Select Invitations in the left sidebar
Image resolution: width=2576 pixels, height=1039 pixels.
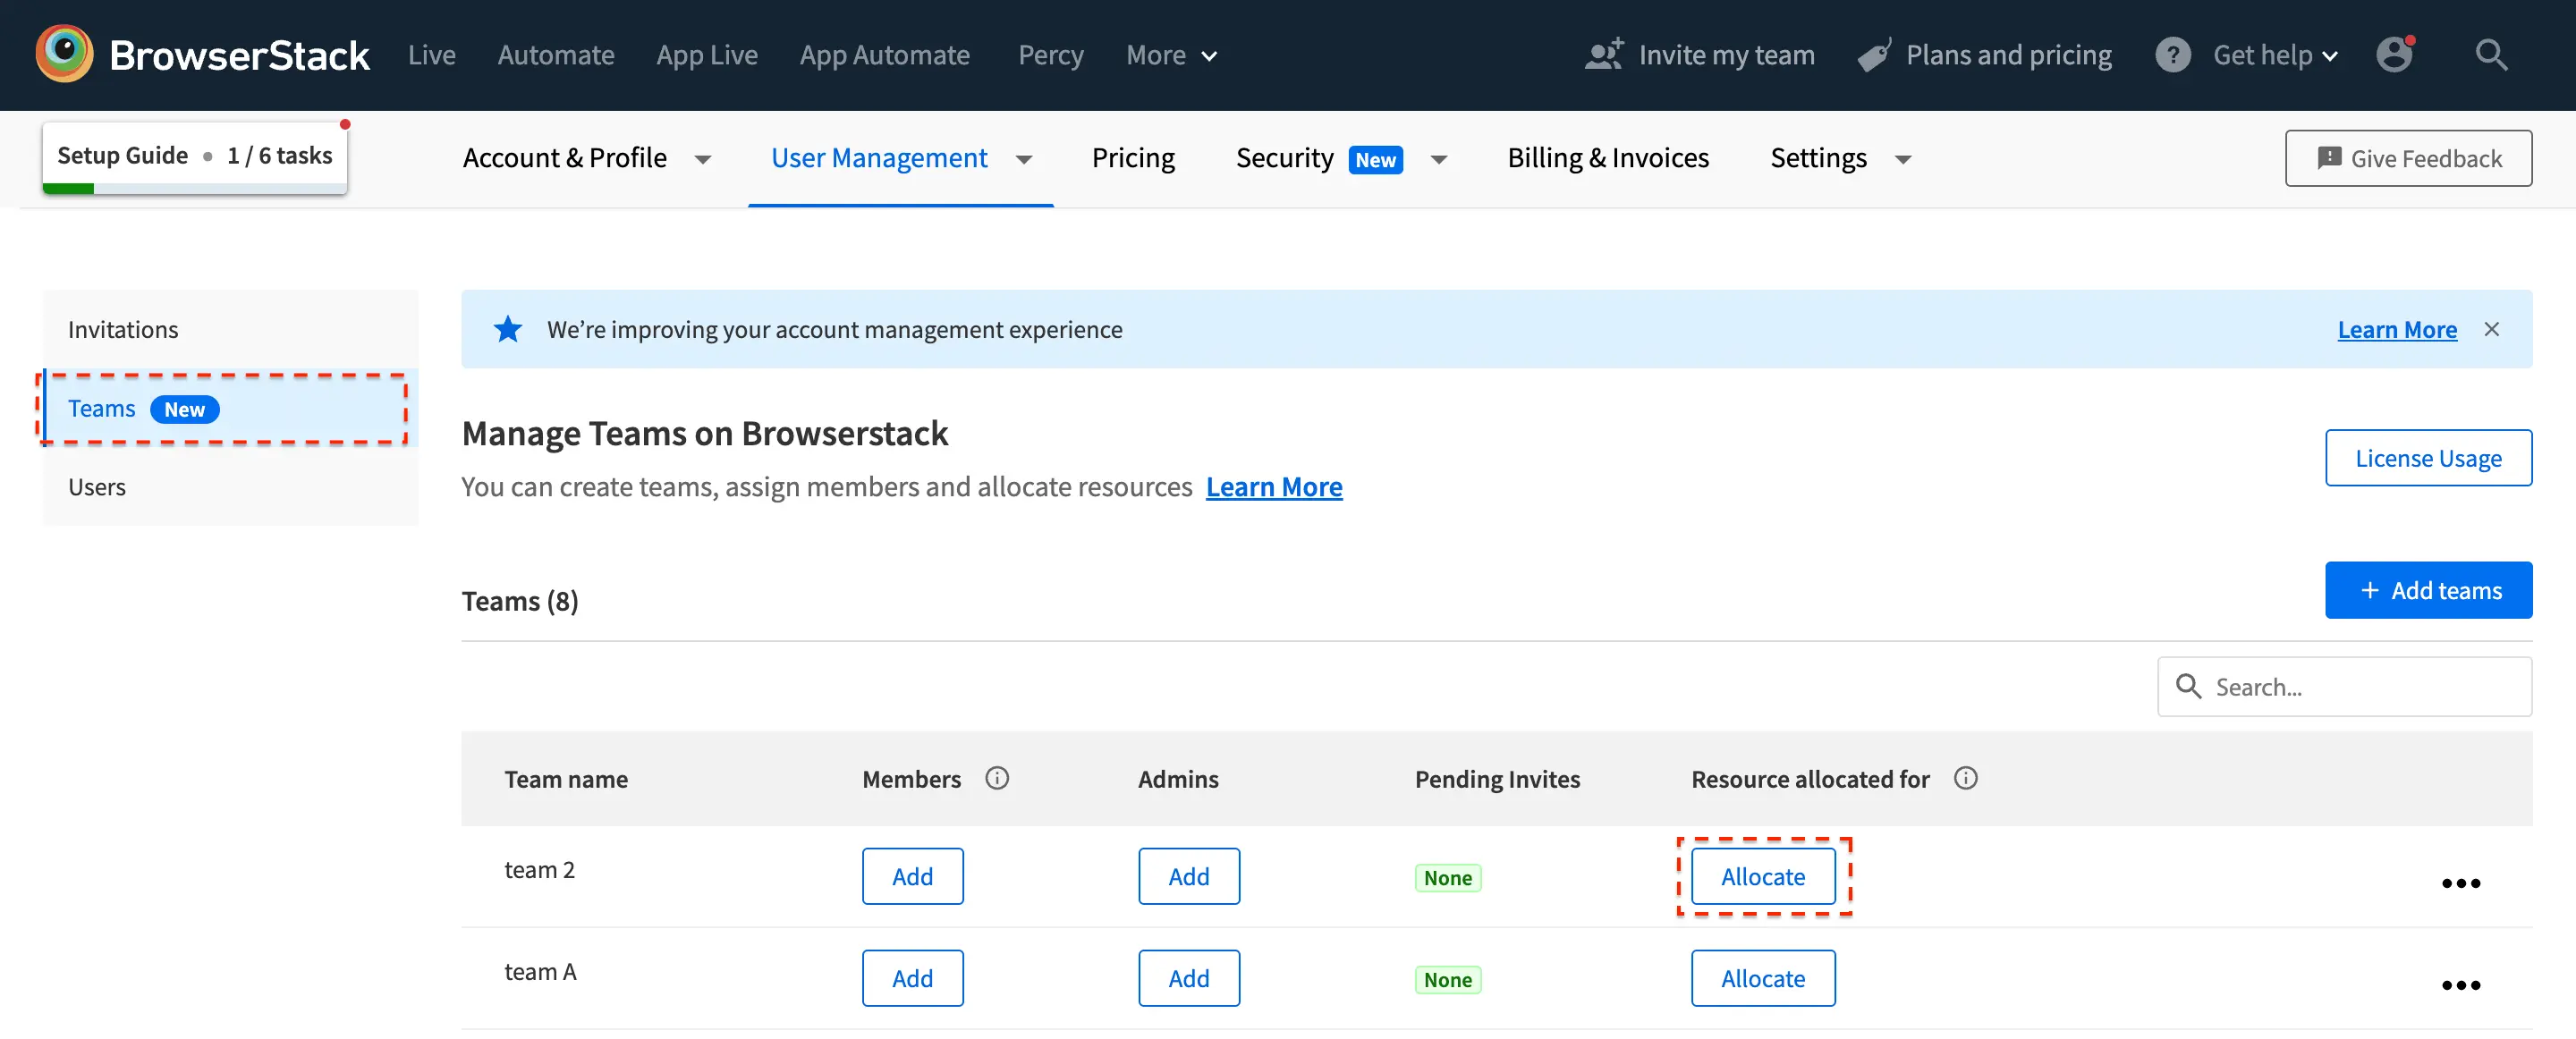(123, 329)
